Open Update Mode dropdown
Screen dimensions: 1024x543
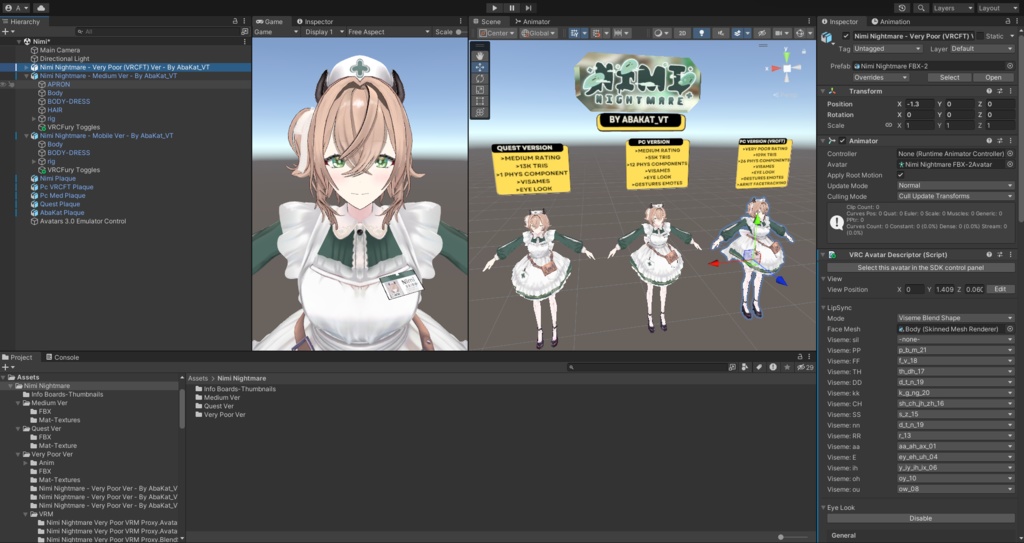point(955,186)
